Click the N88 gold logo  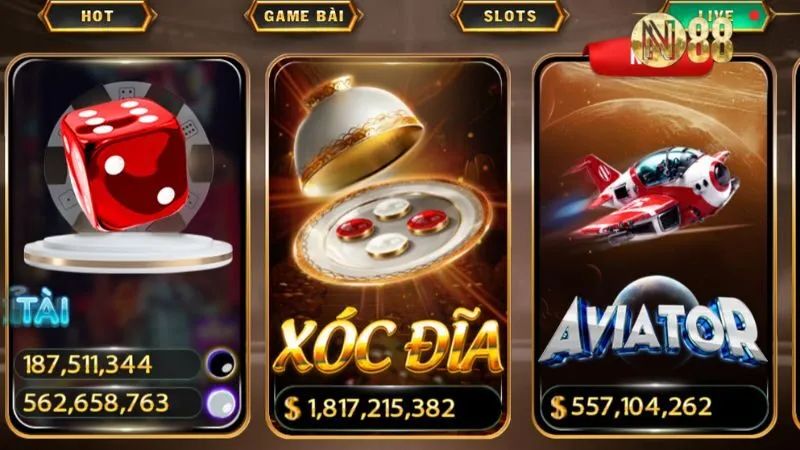(x=682, y=42)
